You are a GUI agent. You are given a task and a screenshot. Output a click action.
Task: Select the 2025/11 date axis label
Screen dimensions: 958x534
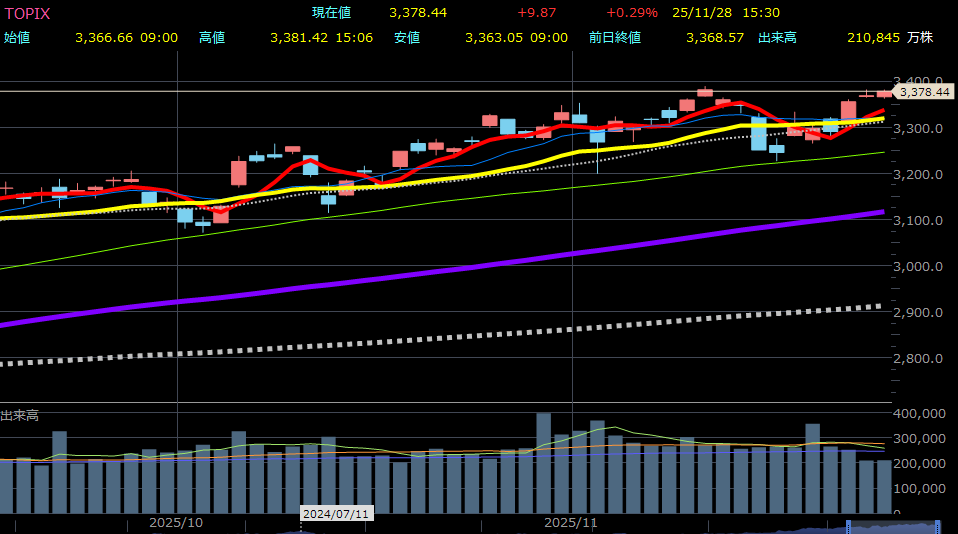point(570,523)
